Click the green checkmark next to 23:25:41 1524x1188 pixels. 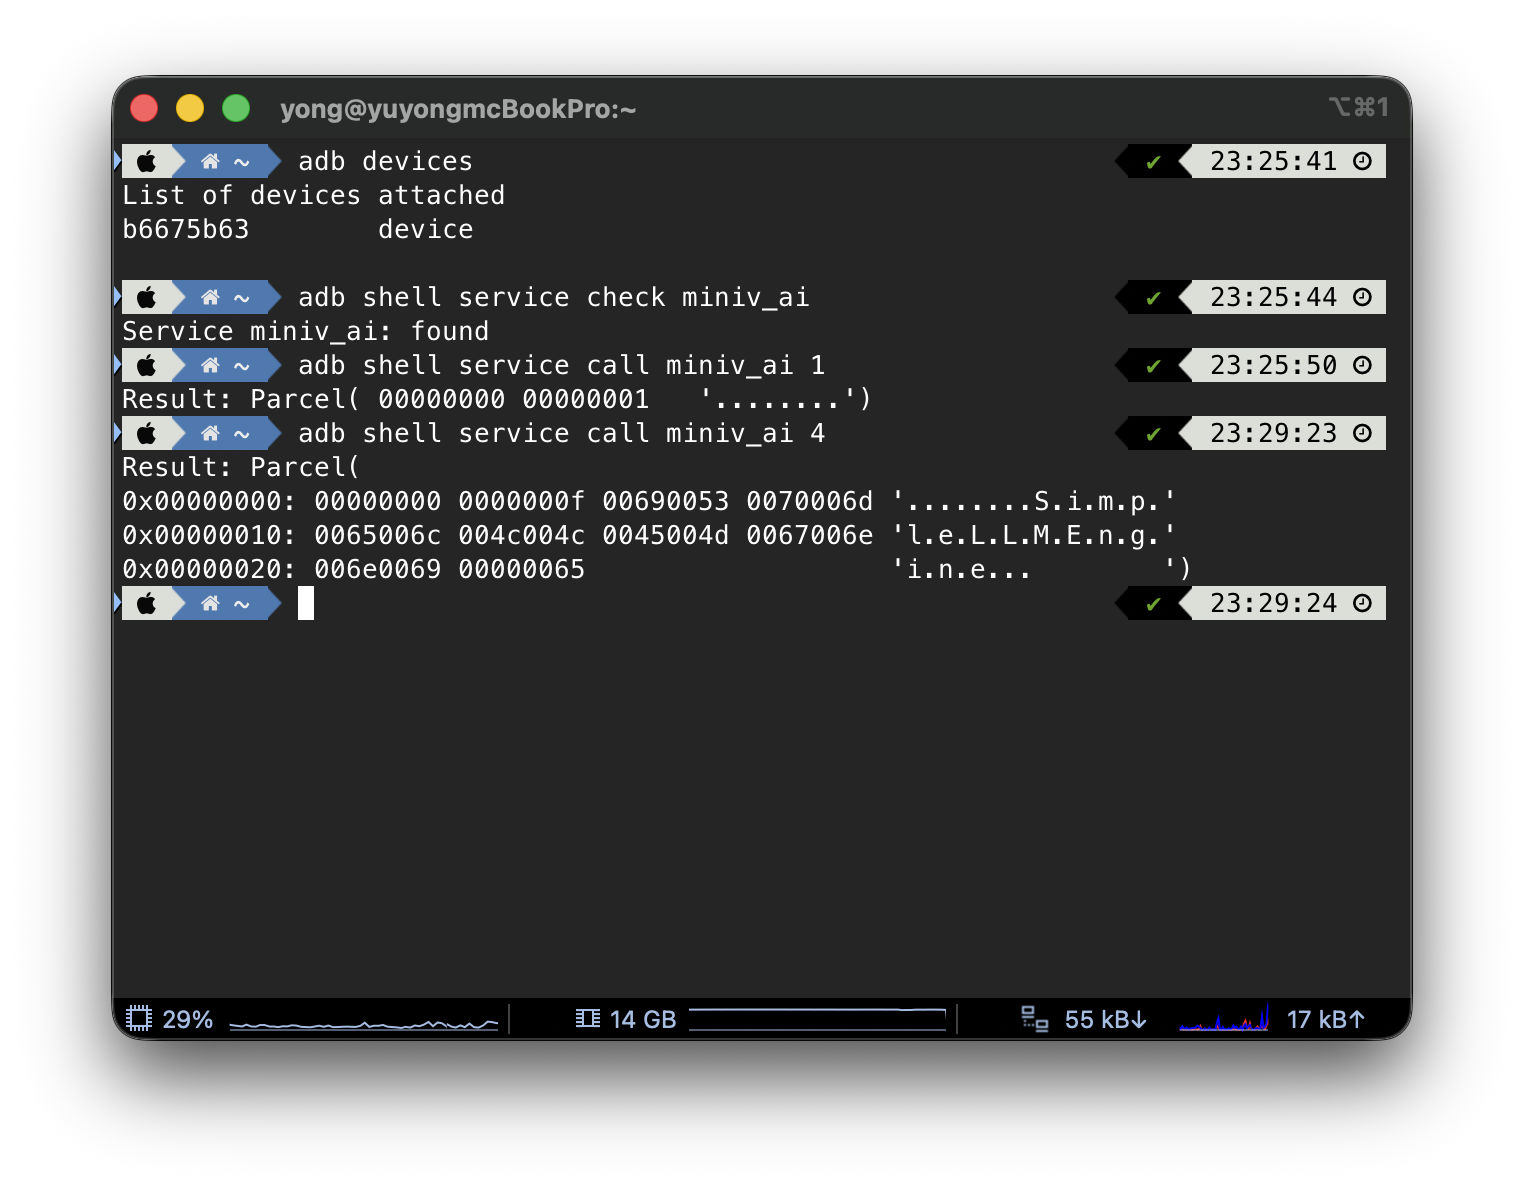[x=1153, y=162]
